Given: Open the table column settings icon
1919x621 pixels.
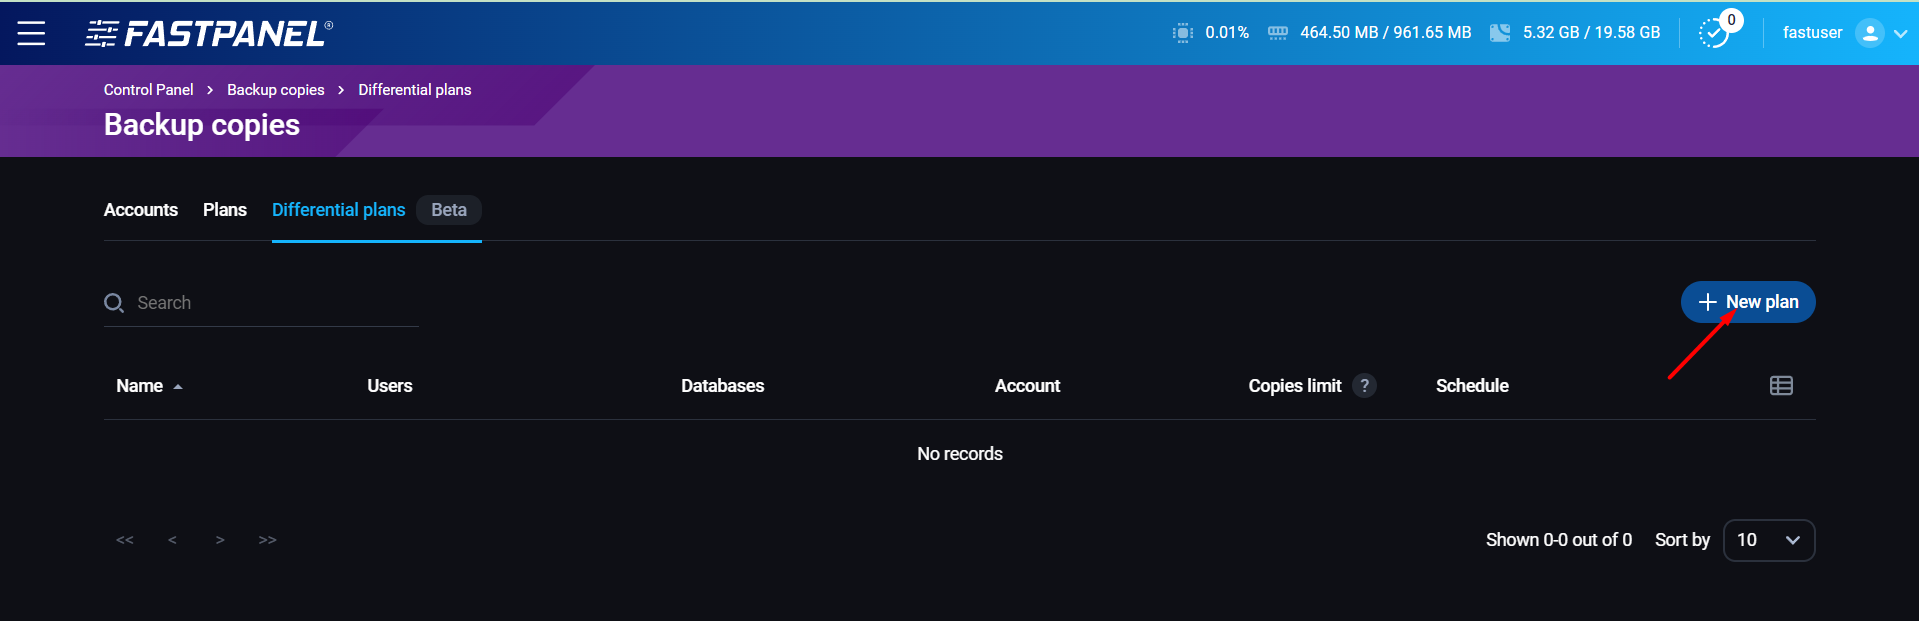Looking at the screenshot, I should [1780, 386].
